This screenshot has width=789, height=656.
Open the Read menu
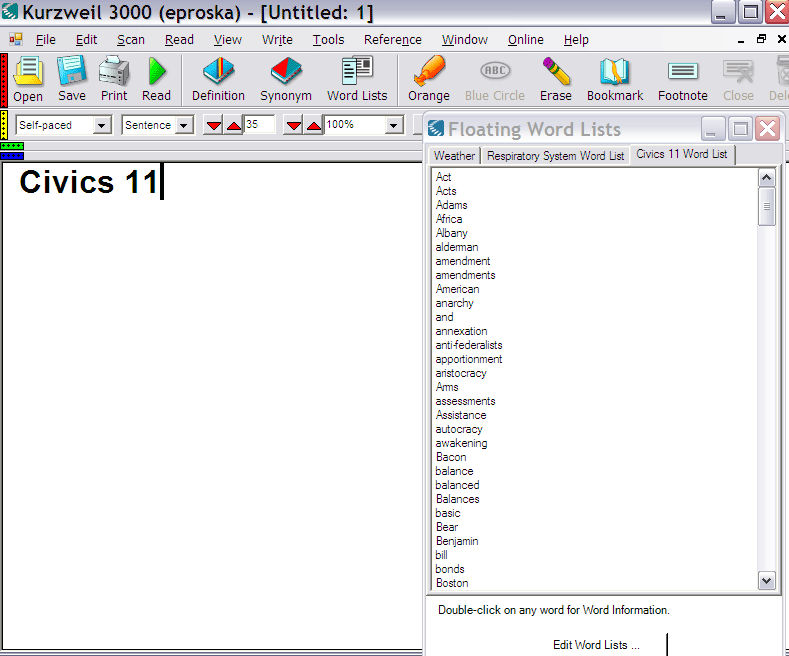point(179,40)
